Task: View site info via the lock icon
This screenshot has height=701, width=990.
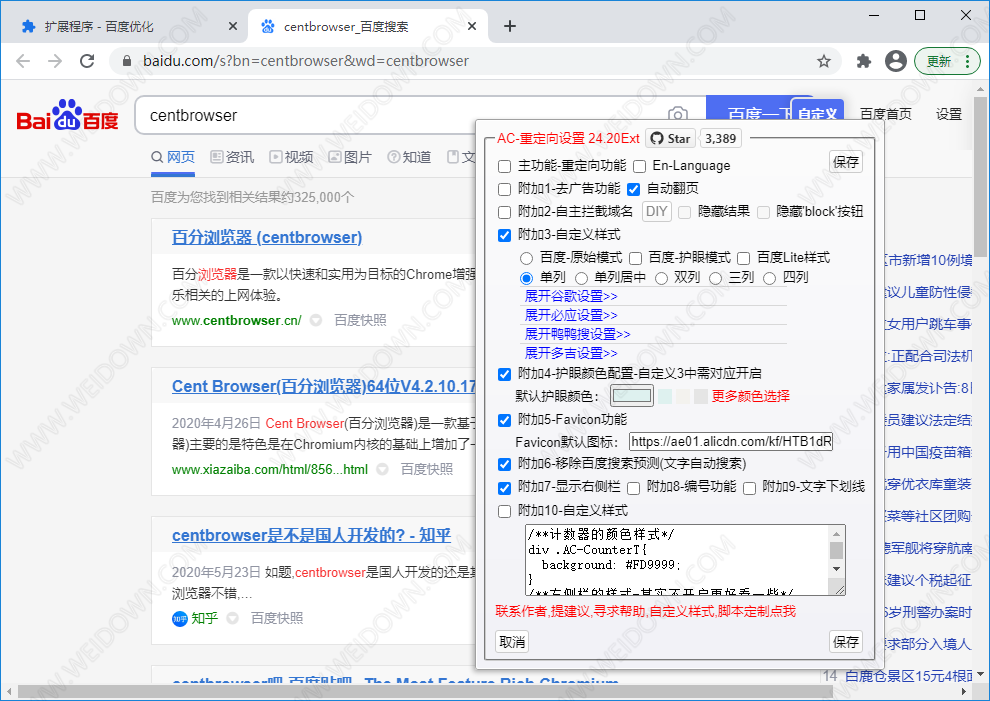Action: click(127, 61)
